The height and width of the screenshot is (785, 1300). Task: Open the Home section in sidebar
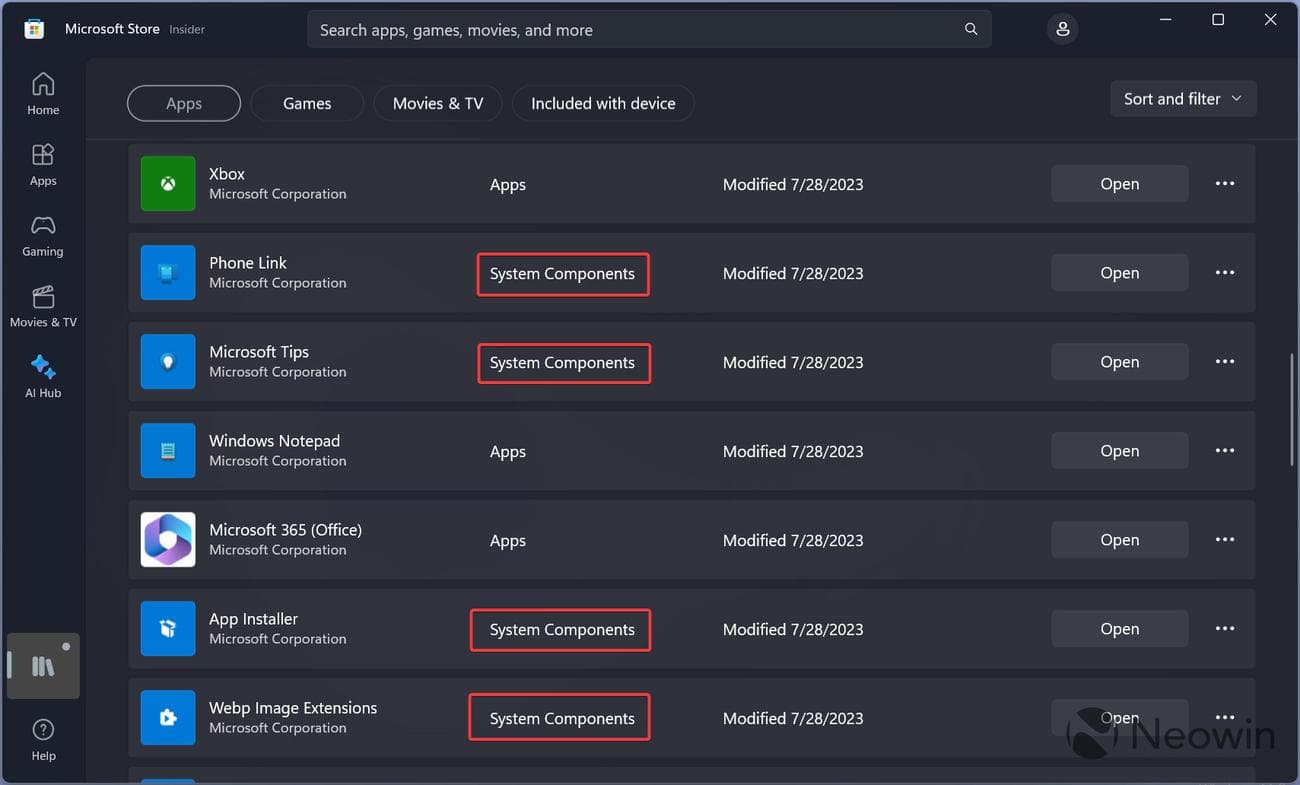tap(43, 93)
